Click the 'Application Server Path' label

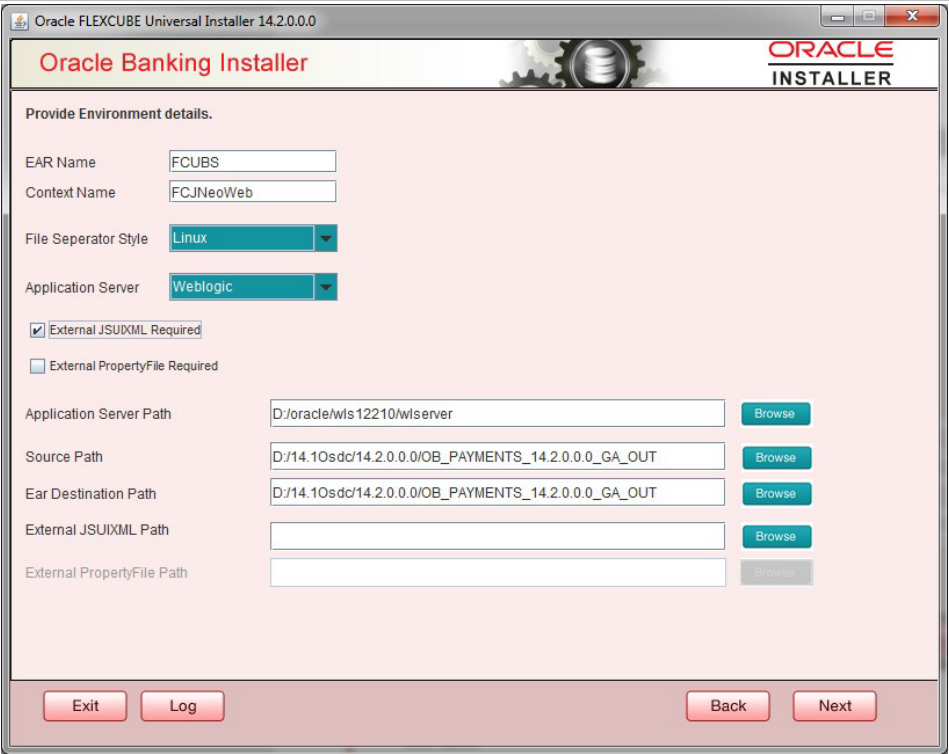(98, 414)
